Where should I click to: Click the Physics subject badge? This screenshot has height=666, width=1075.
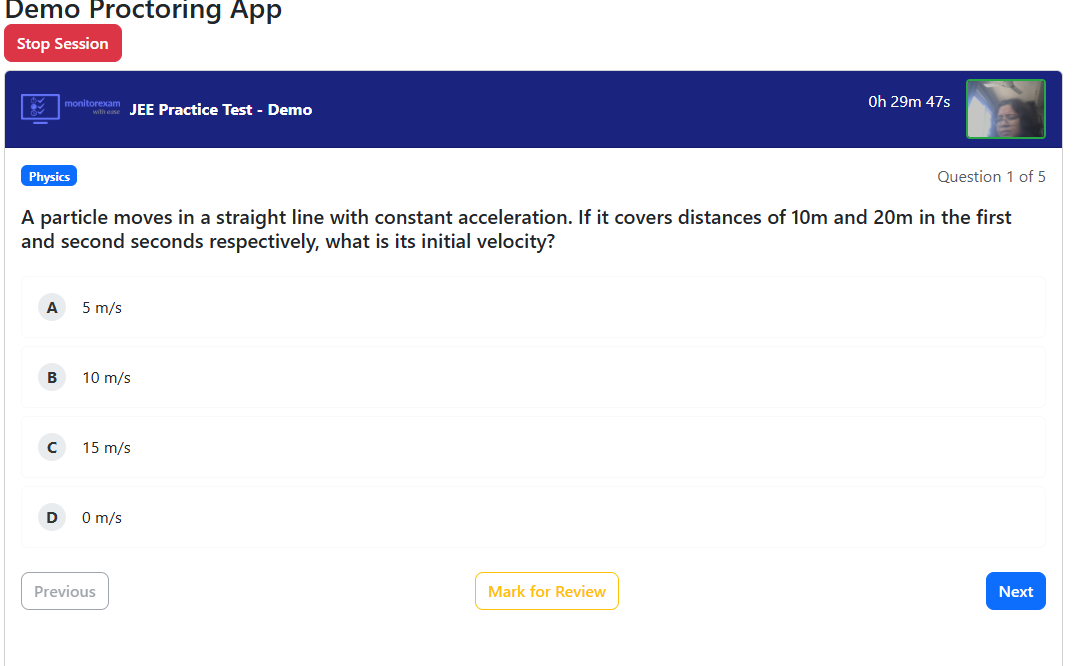coord(49,177)
